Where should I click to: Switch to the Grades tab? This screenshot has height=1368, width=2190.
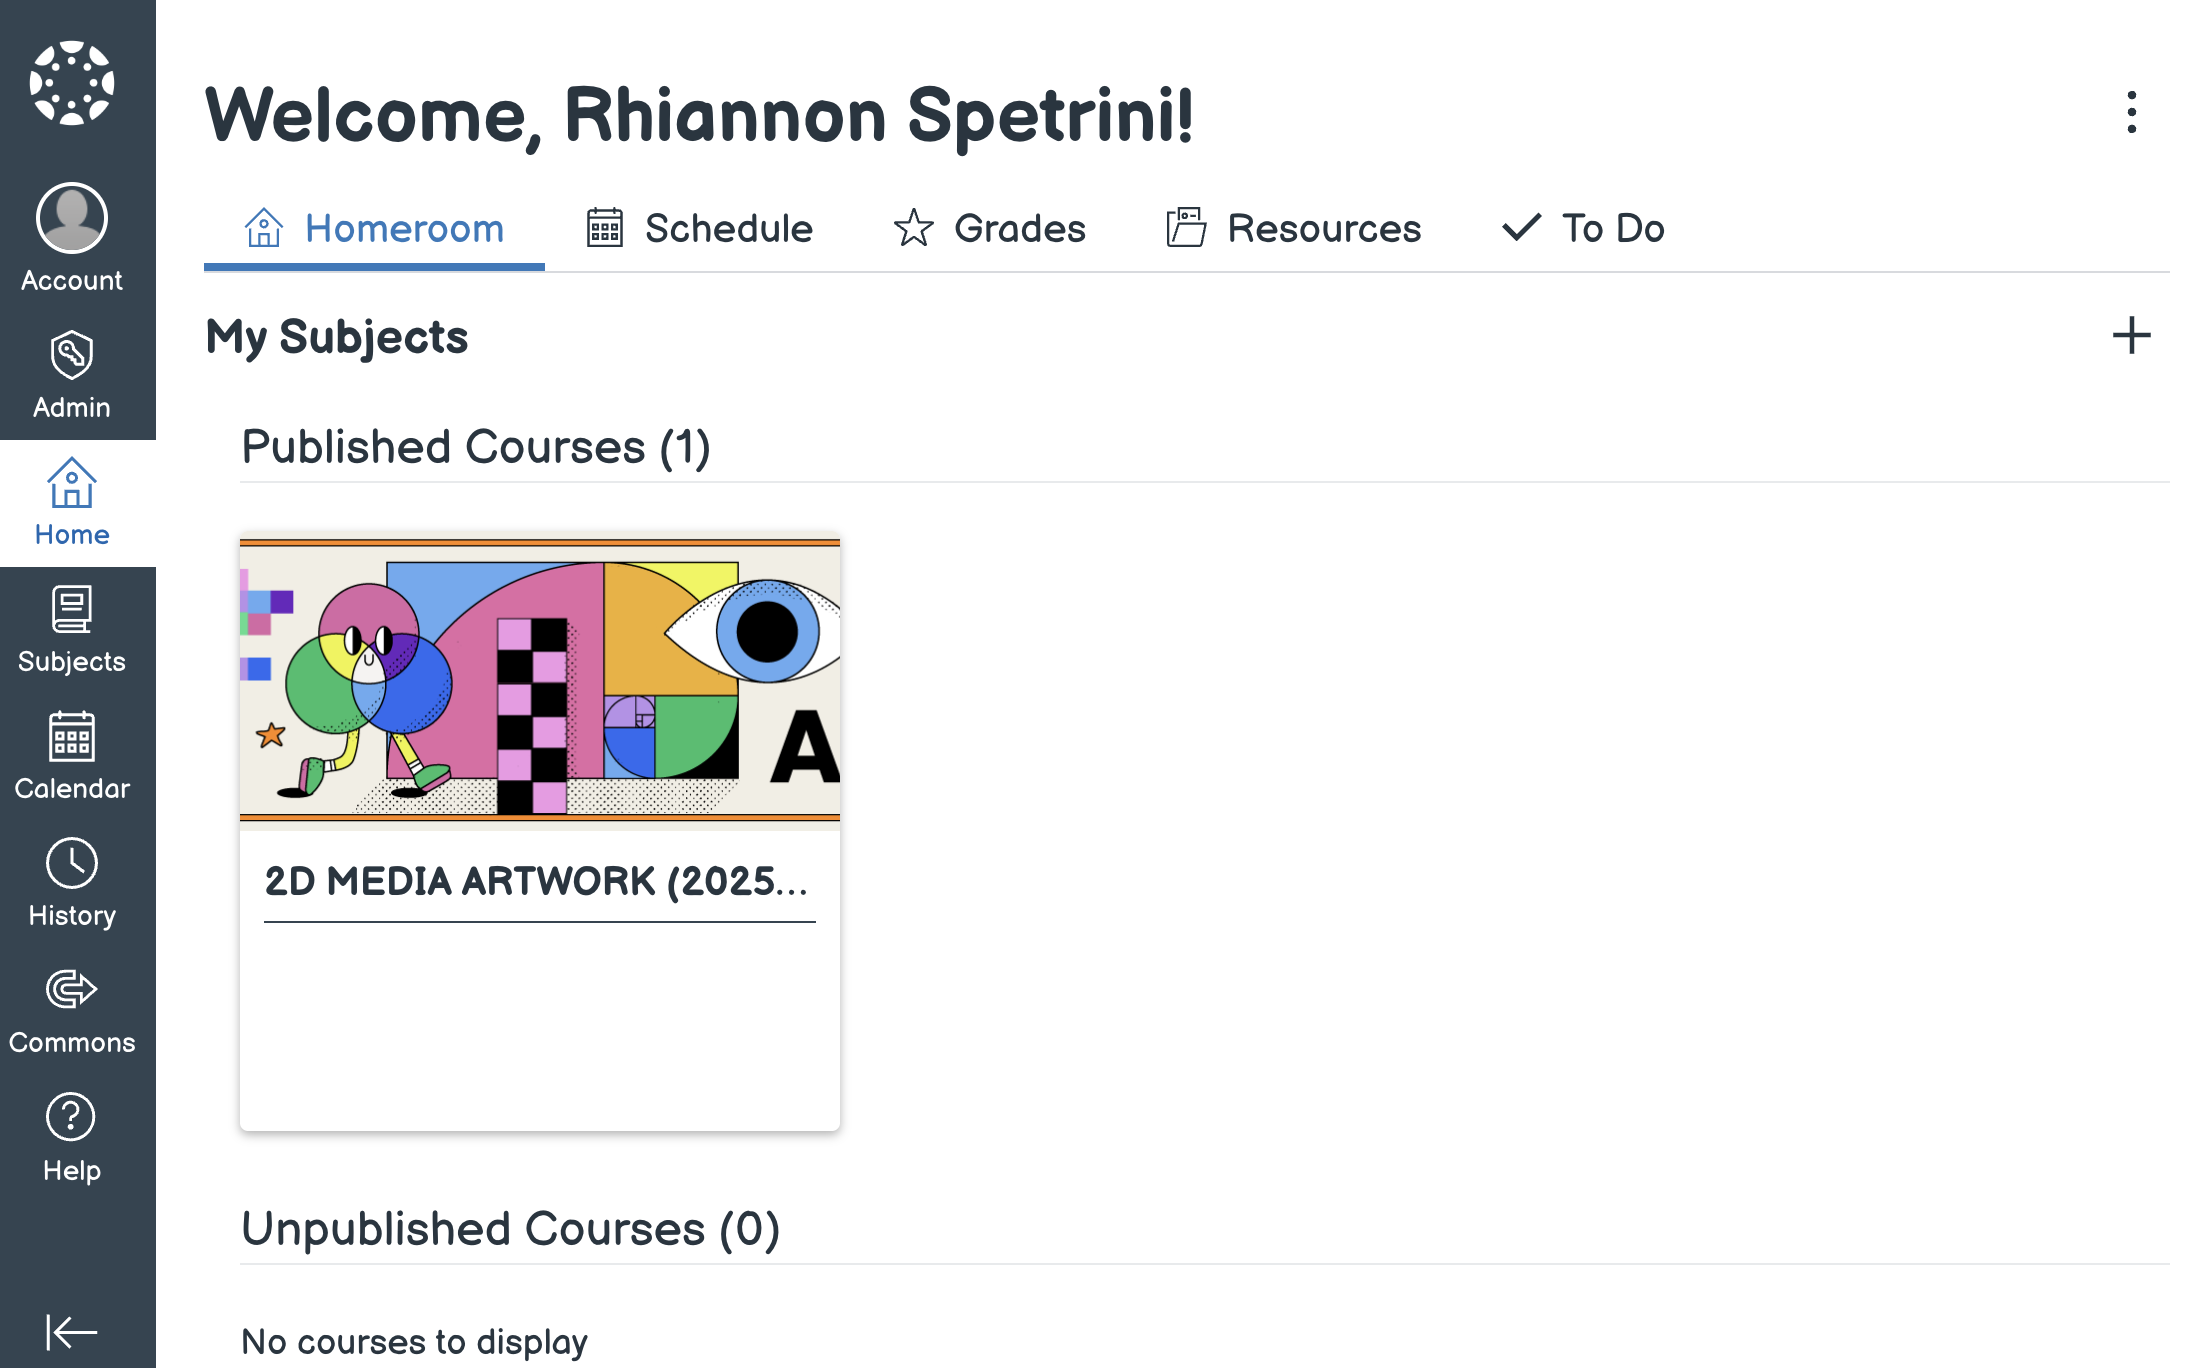tap(989, 228)
